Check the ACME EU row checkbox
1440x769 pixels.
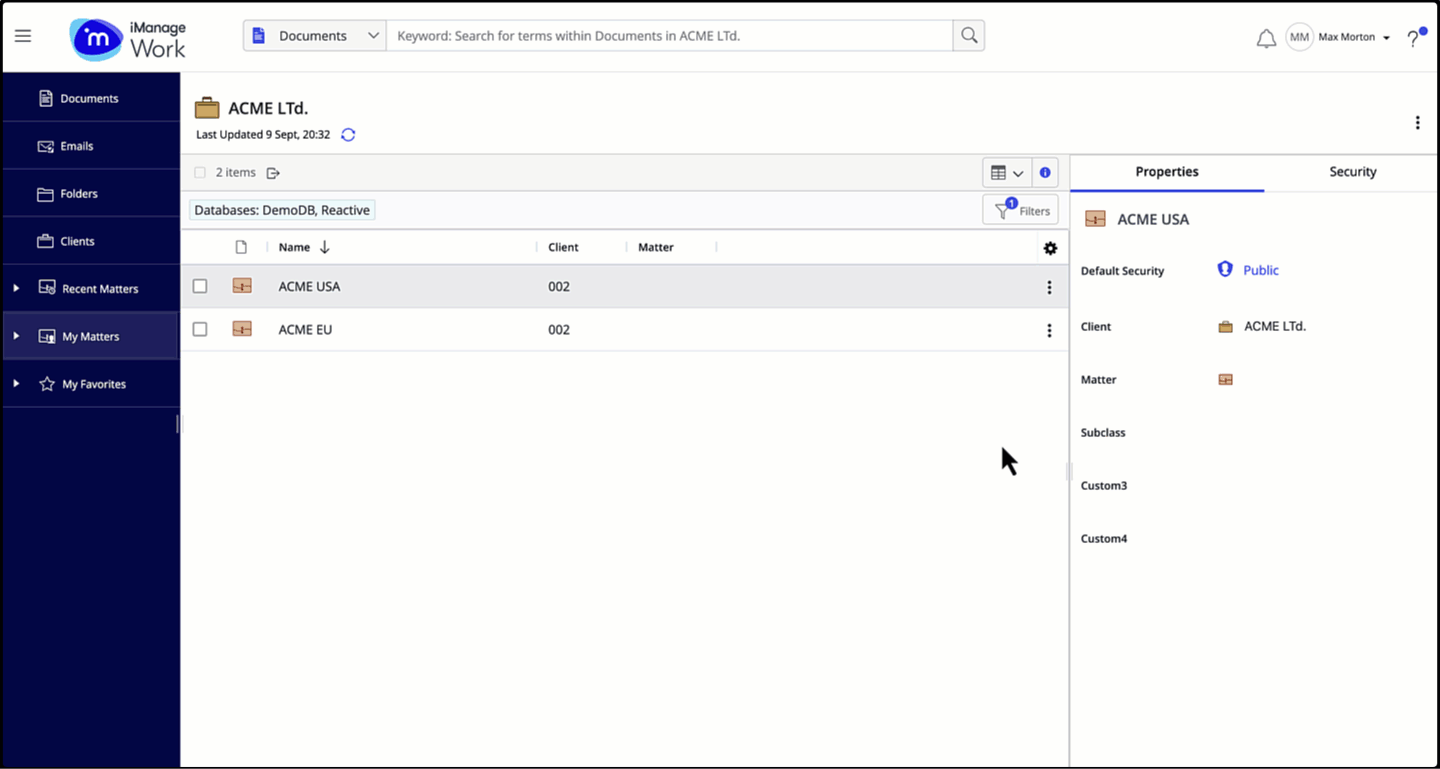[x=200, y=329]
